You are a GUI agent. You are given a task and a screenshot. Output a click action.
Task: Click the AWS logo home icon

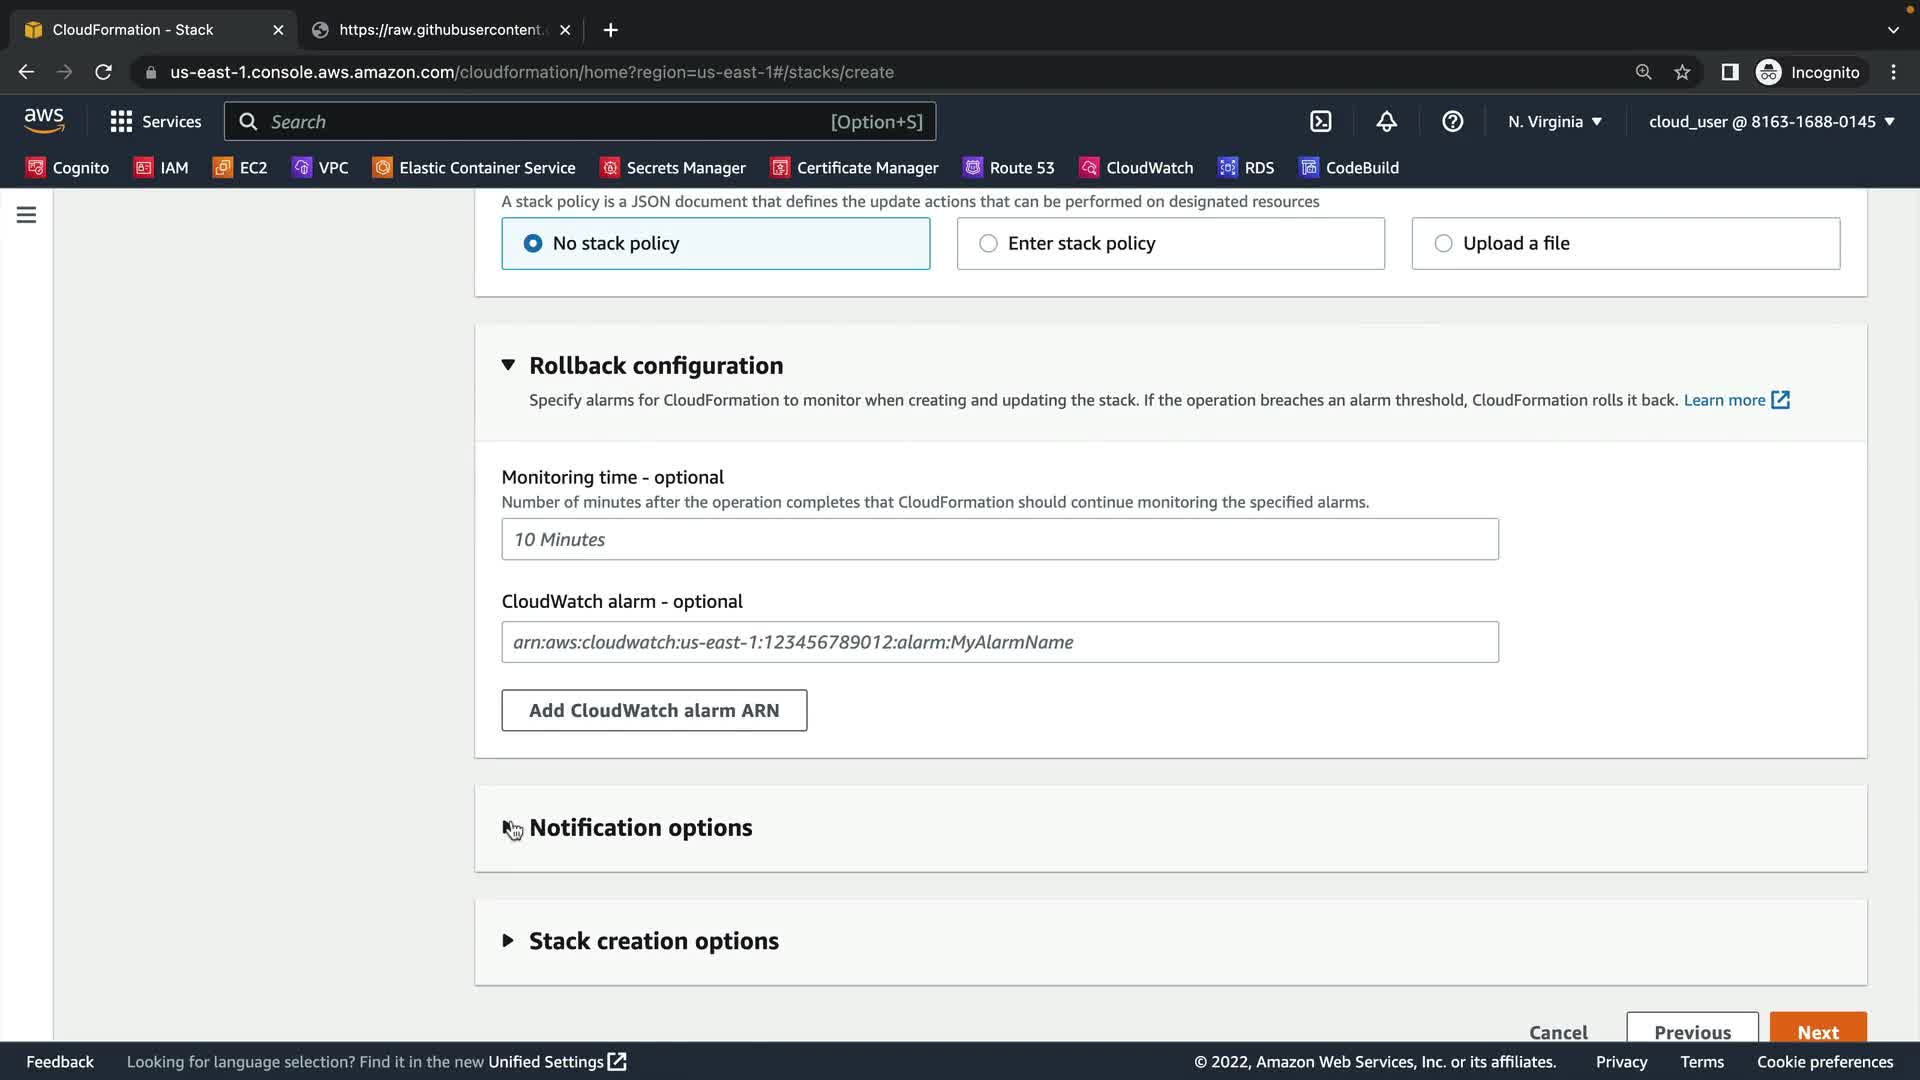tap(44, 121)
